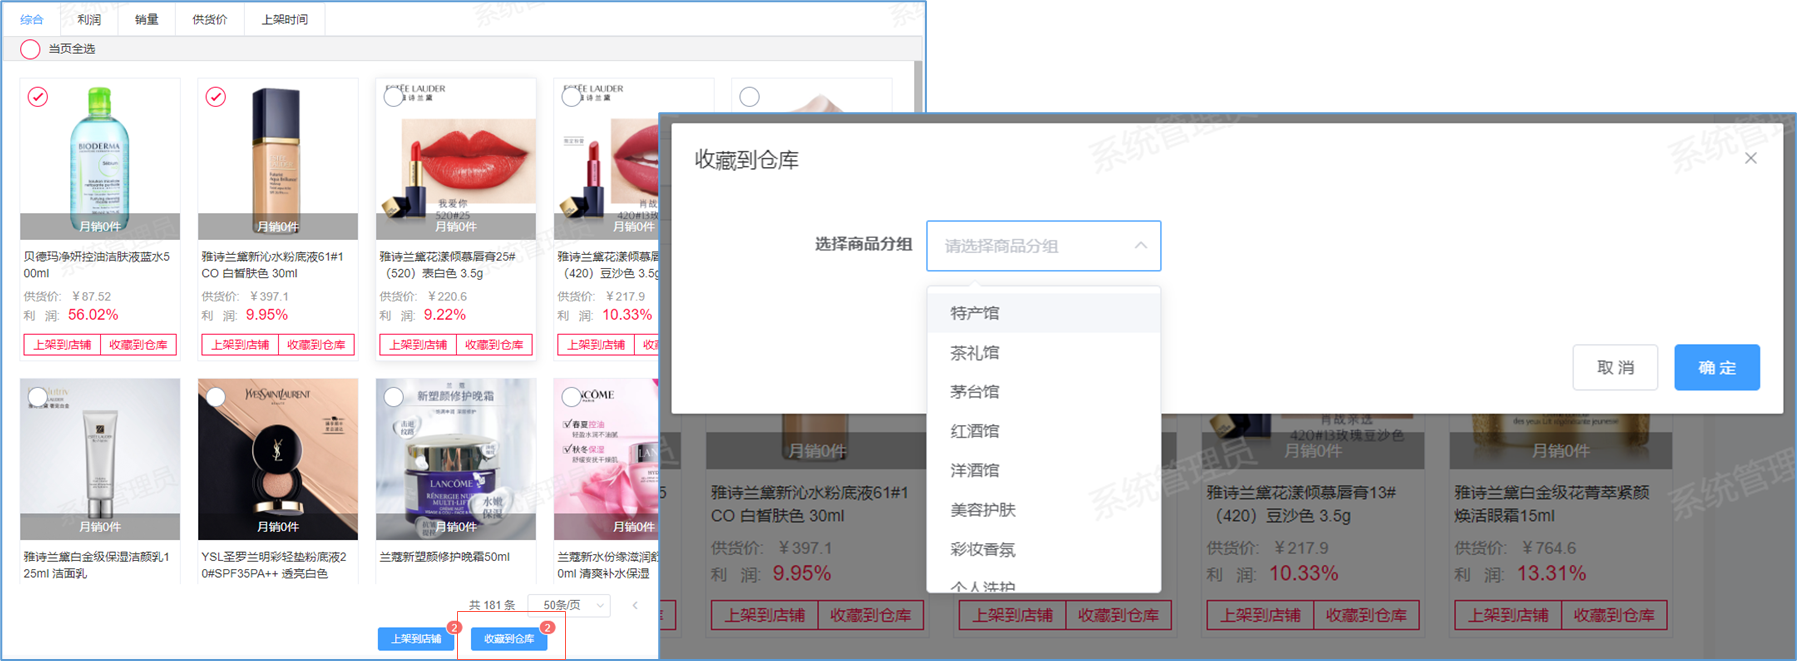Check the 倾慕唇膏 (420) 豆沙色 product circle
Image resolution: width=1797 pixels, height=661 pixels.
tap(572, 97)
